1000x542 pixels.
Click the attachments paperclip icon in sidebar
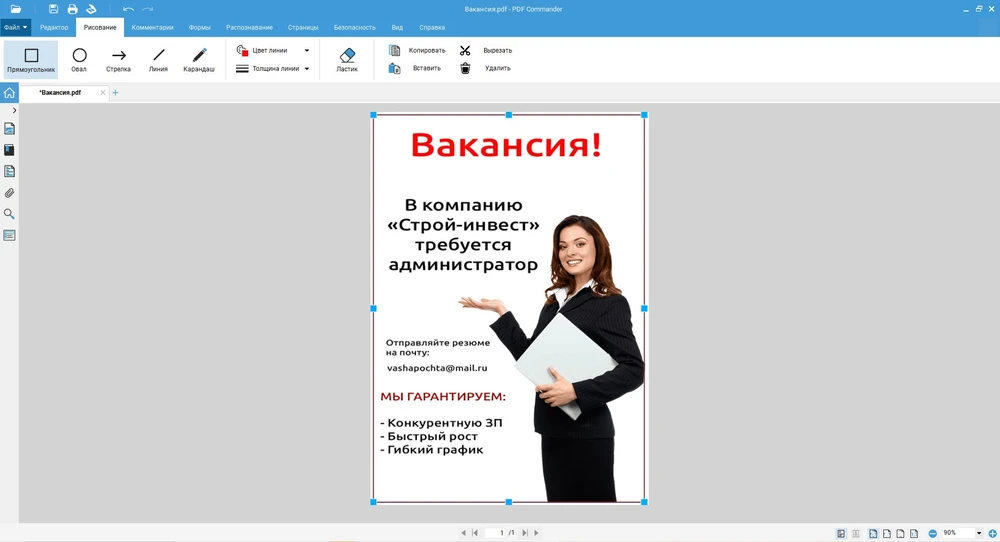click(10, 193)
